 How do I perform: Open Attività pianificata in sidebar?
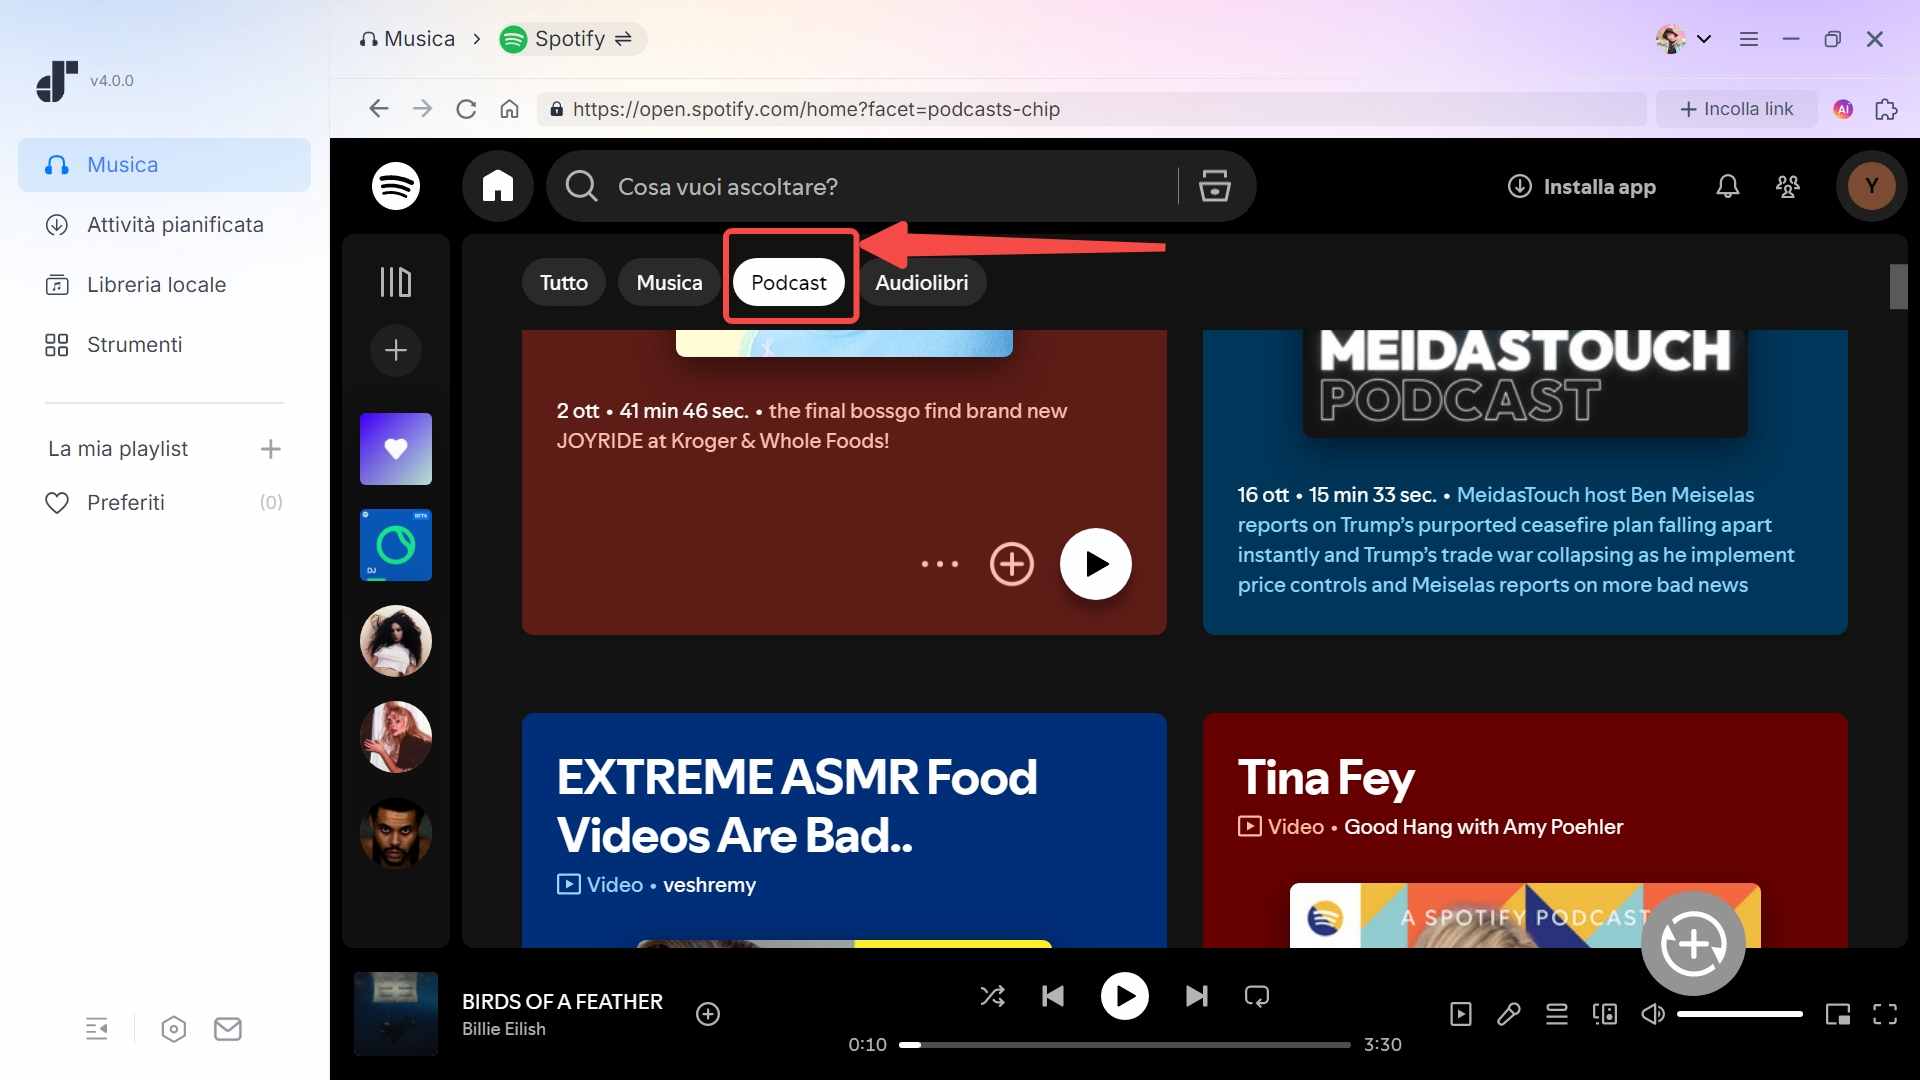click(175, 225)
